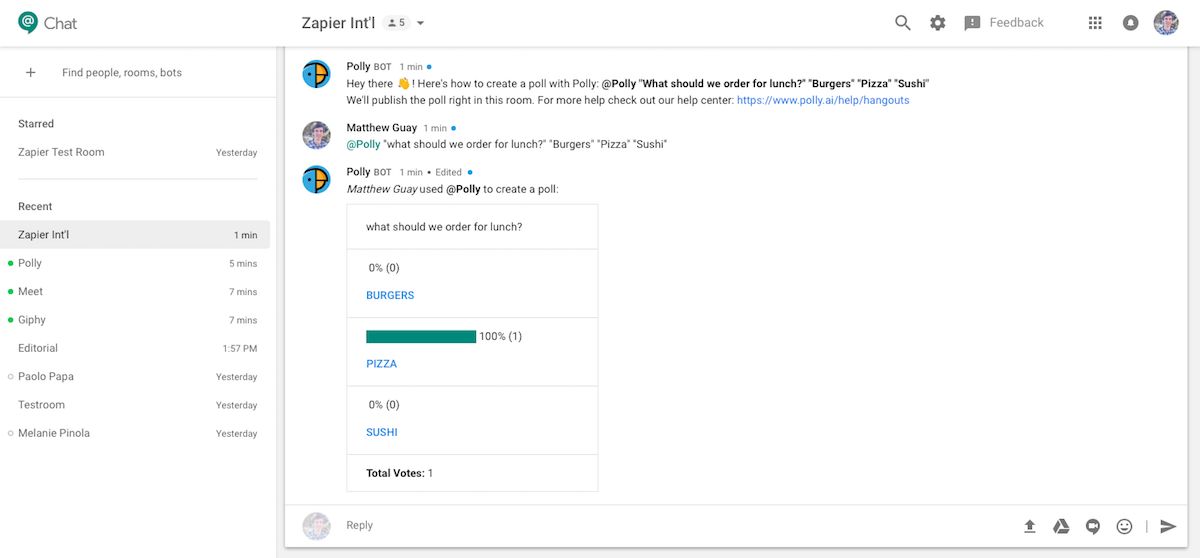Click the green PIZZA vote progress bar

point(421,337)
